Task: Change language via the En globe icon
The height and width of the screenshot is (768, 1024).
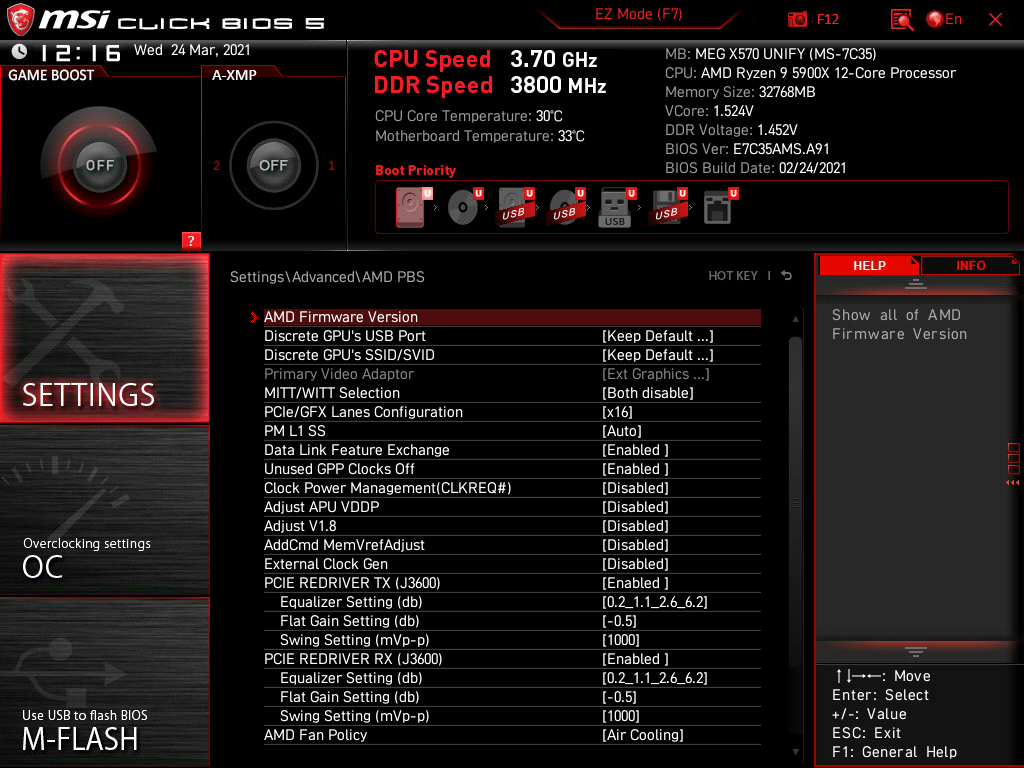Action: [x=944, y=20]
